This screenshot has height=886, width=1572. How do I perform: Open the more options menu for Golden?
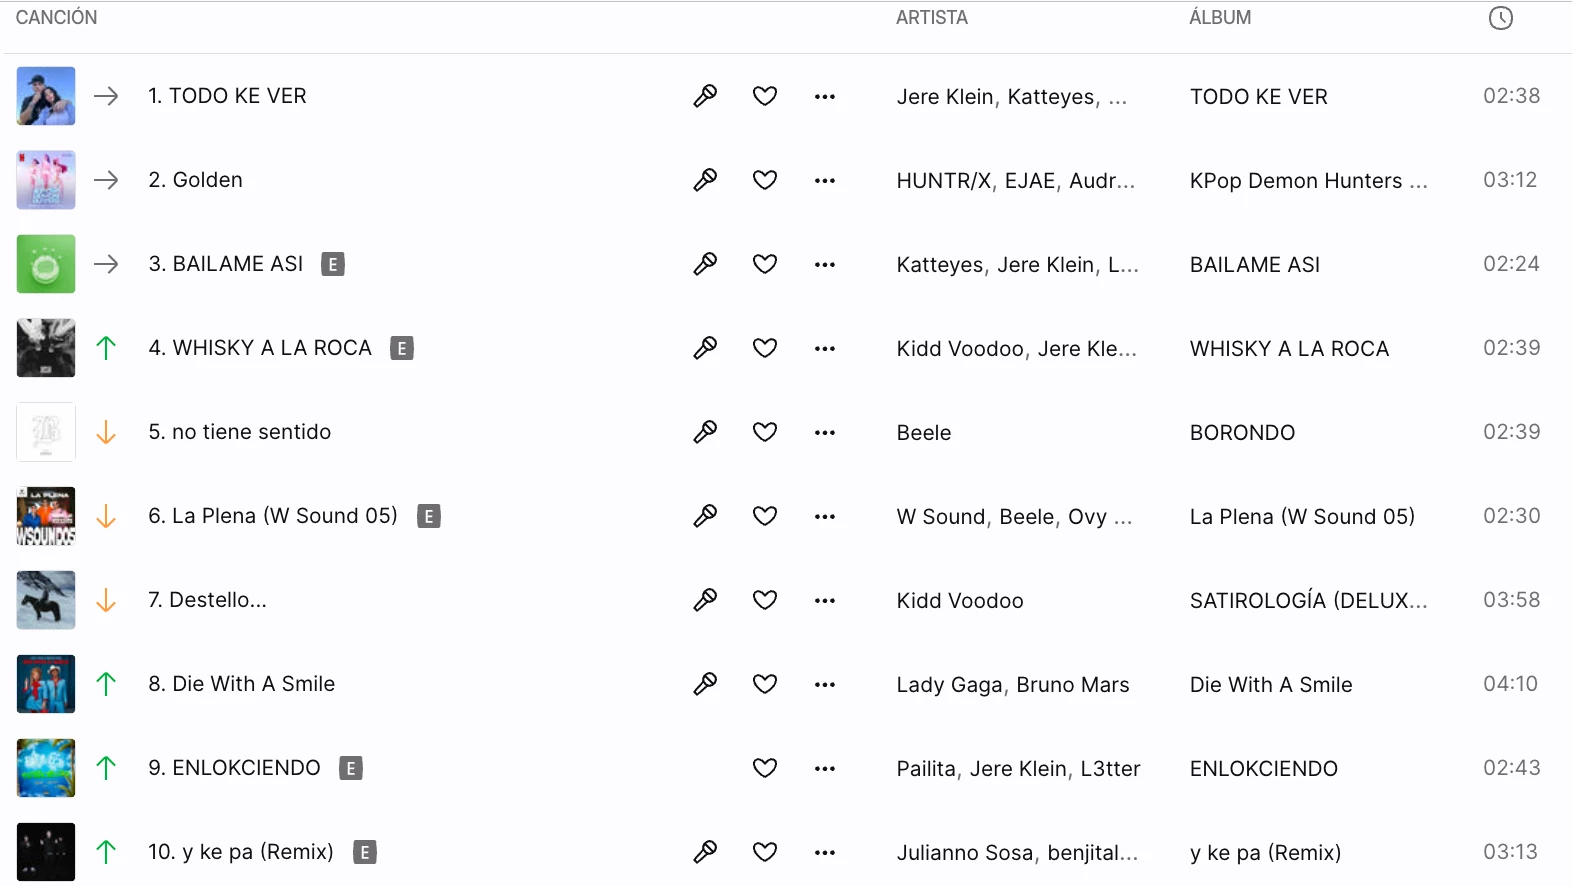825,180
